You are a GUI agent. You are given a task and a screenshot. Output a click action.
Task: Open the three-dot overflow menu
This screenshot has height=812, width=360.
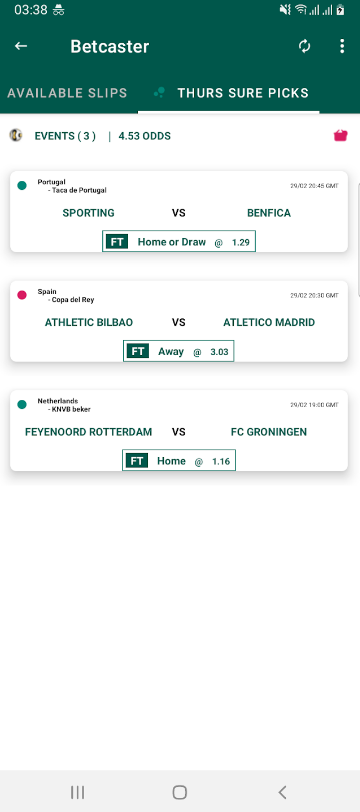point(342,46)
